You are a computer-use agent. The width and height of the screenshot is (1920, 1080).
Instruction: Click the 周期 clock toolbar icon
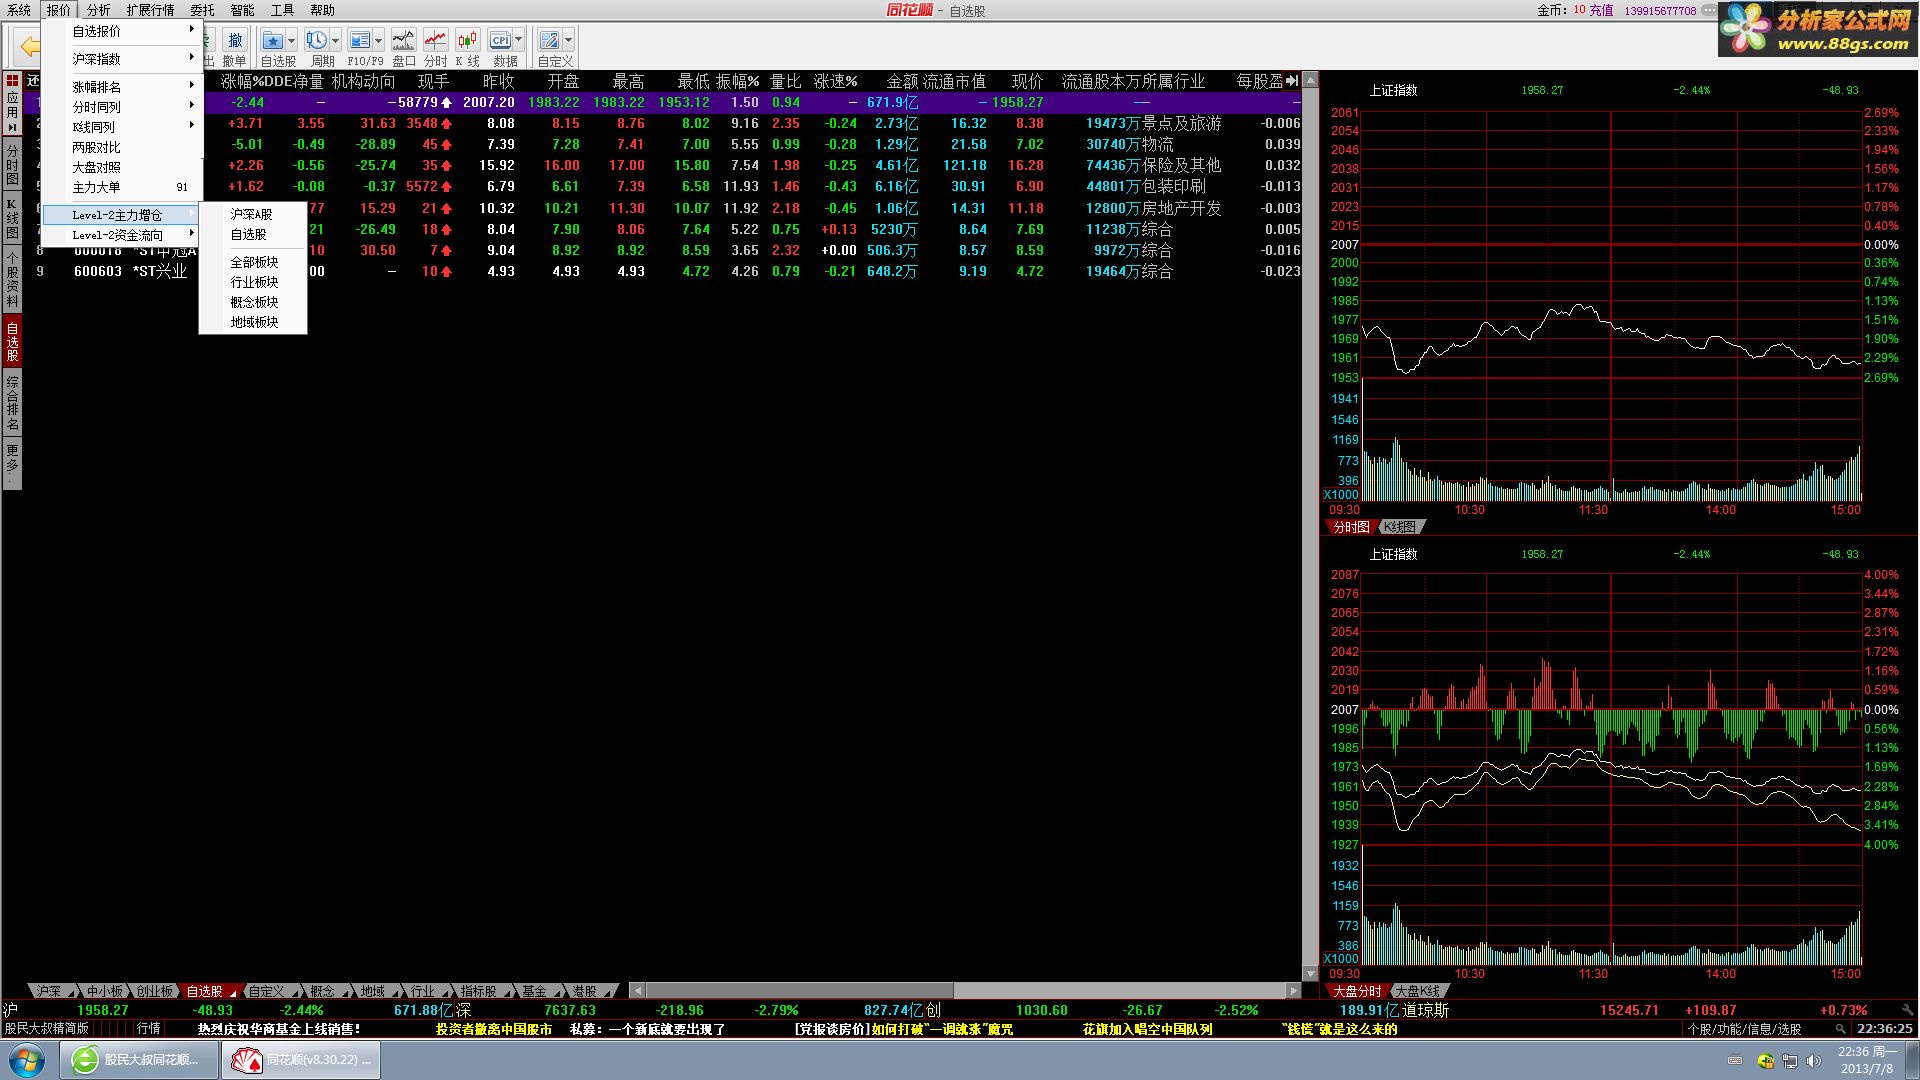[x=316, y=40]
